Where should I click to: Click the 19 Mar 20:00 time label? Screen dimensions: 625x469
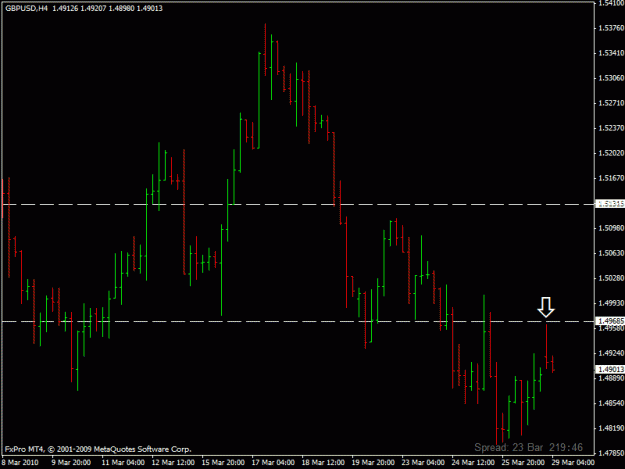(x=373, y=462)
